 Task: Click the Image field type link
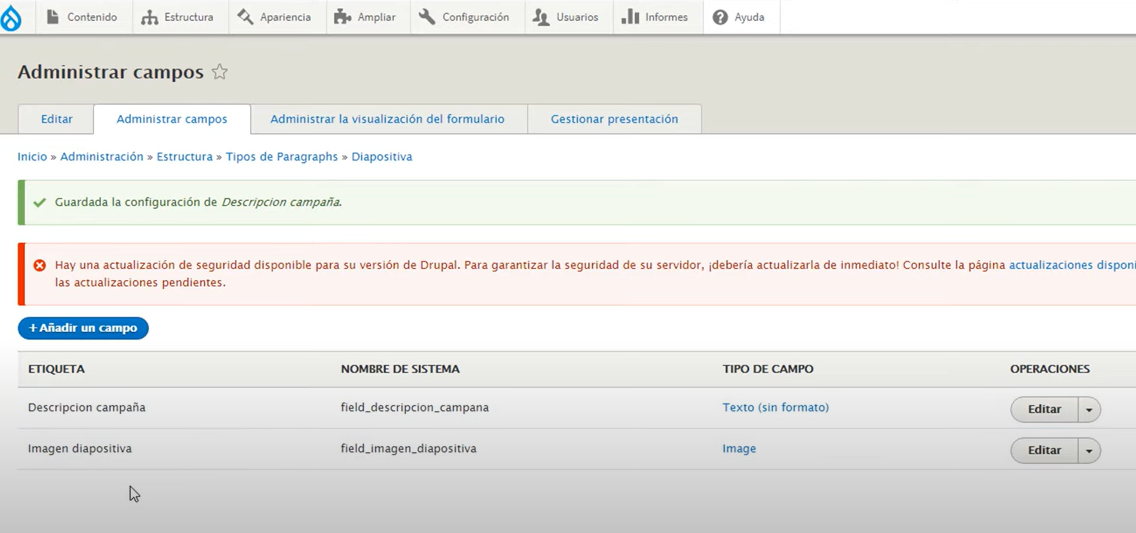tap(739, 449)
